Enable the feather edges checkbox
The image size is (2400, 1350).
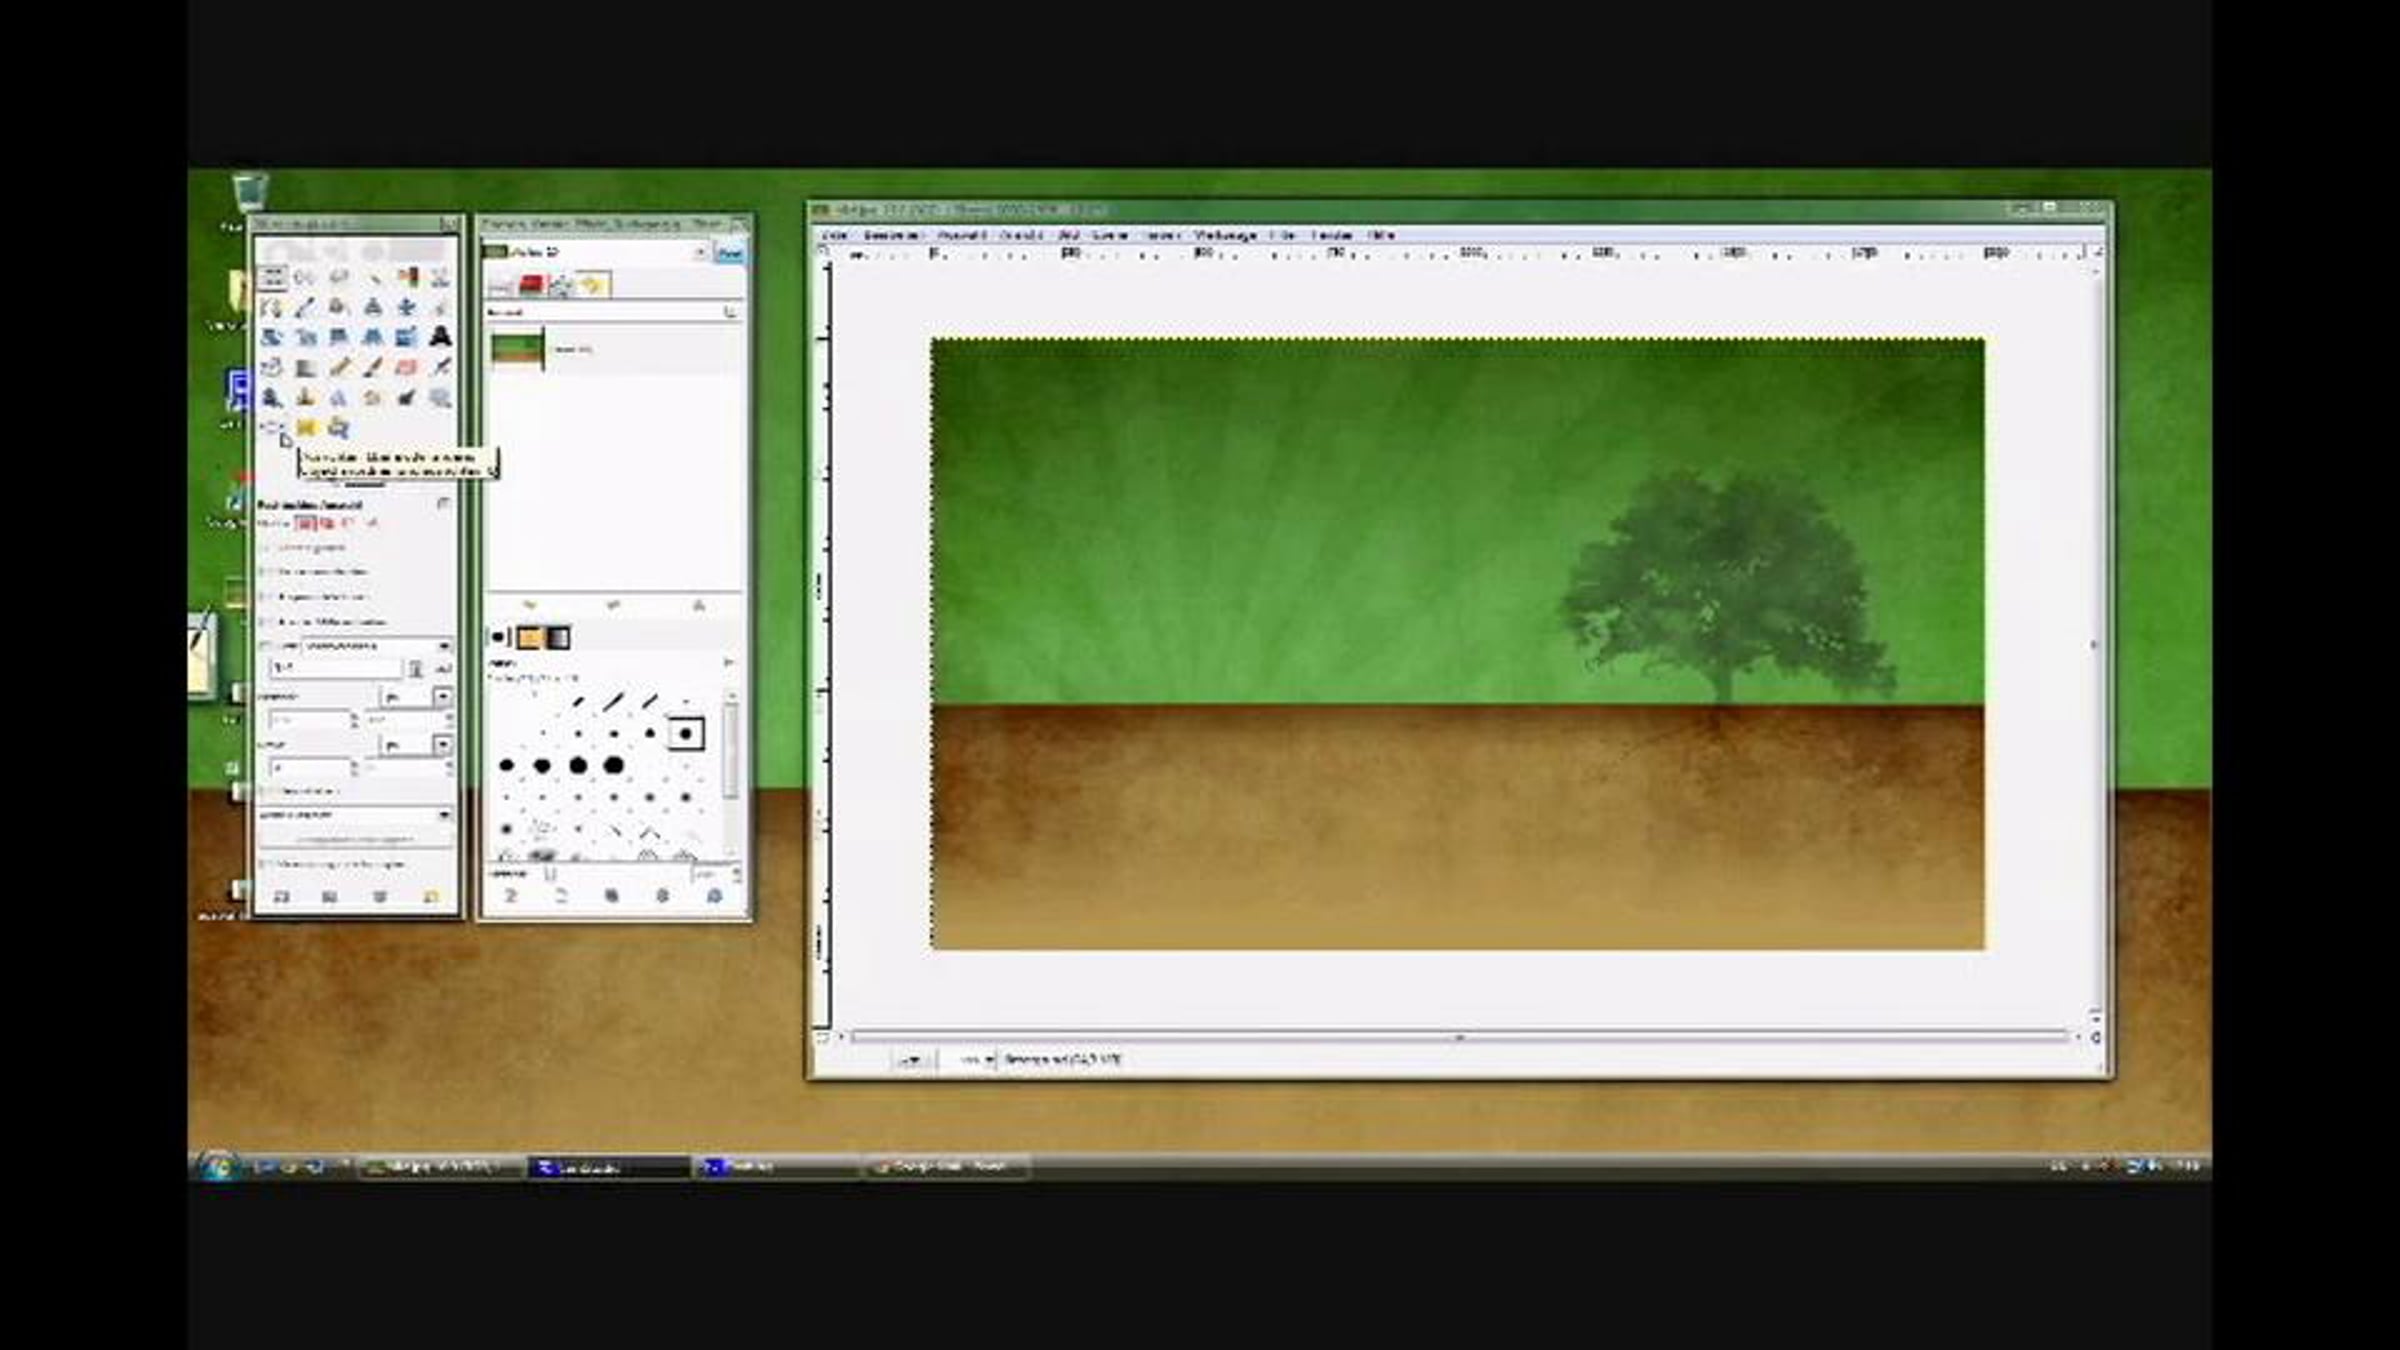pos(265,572)
